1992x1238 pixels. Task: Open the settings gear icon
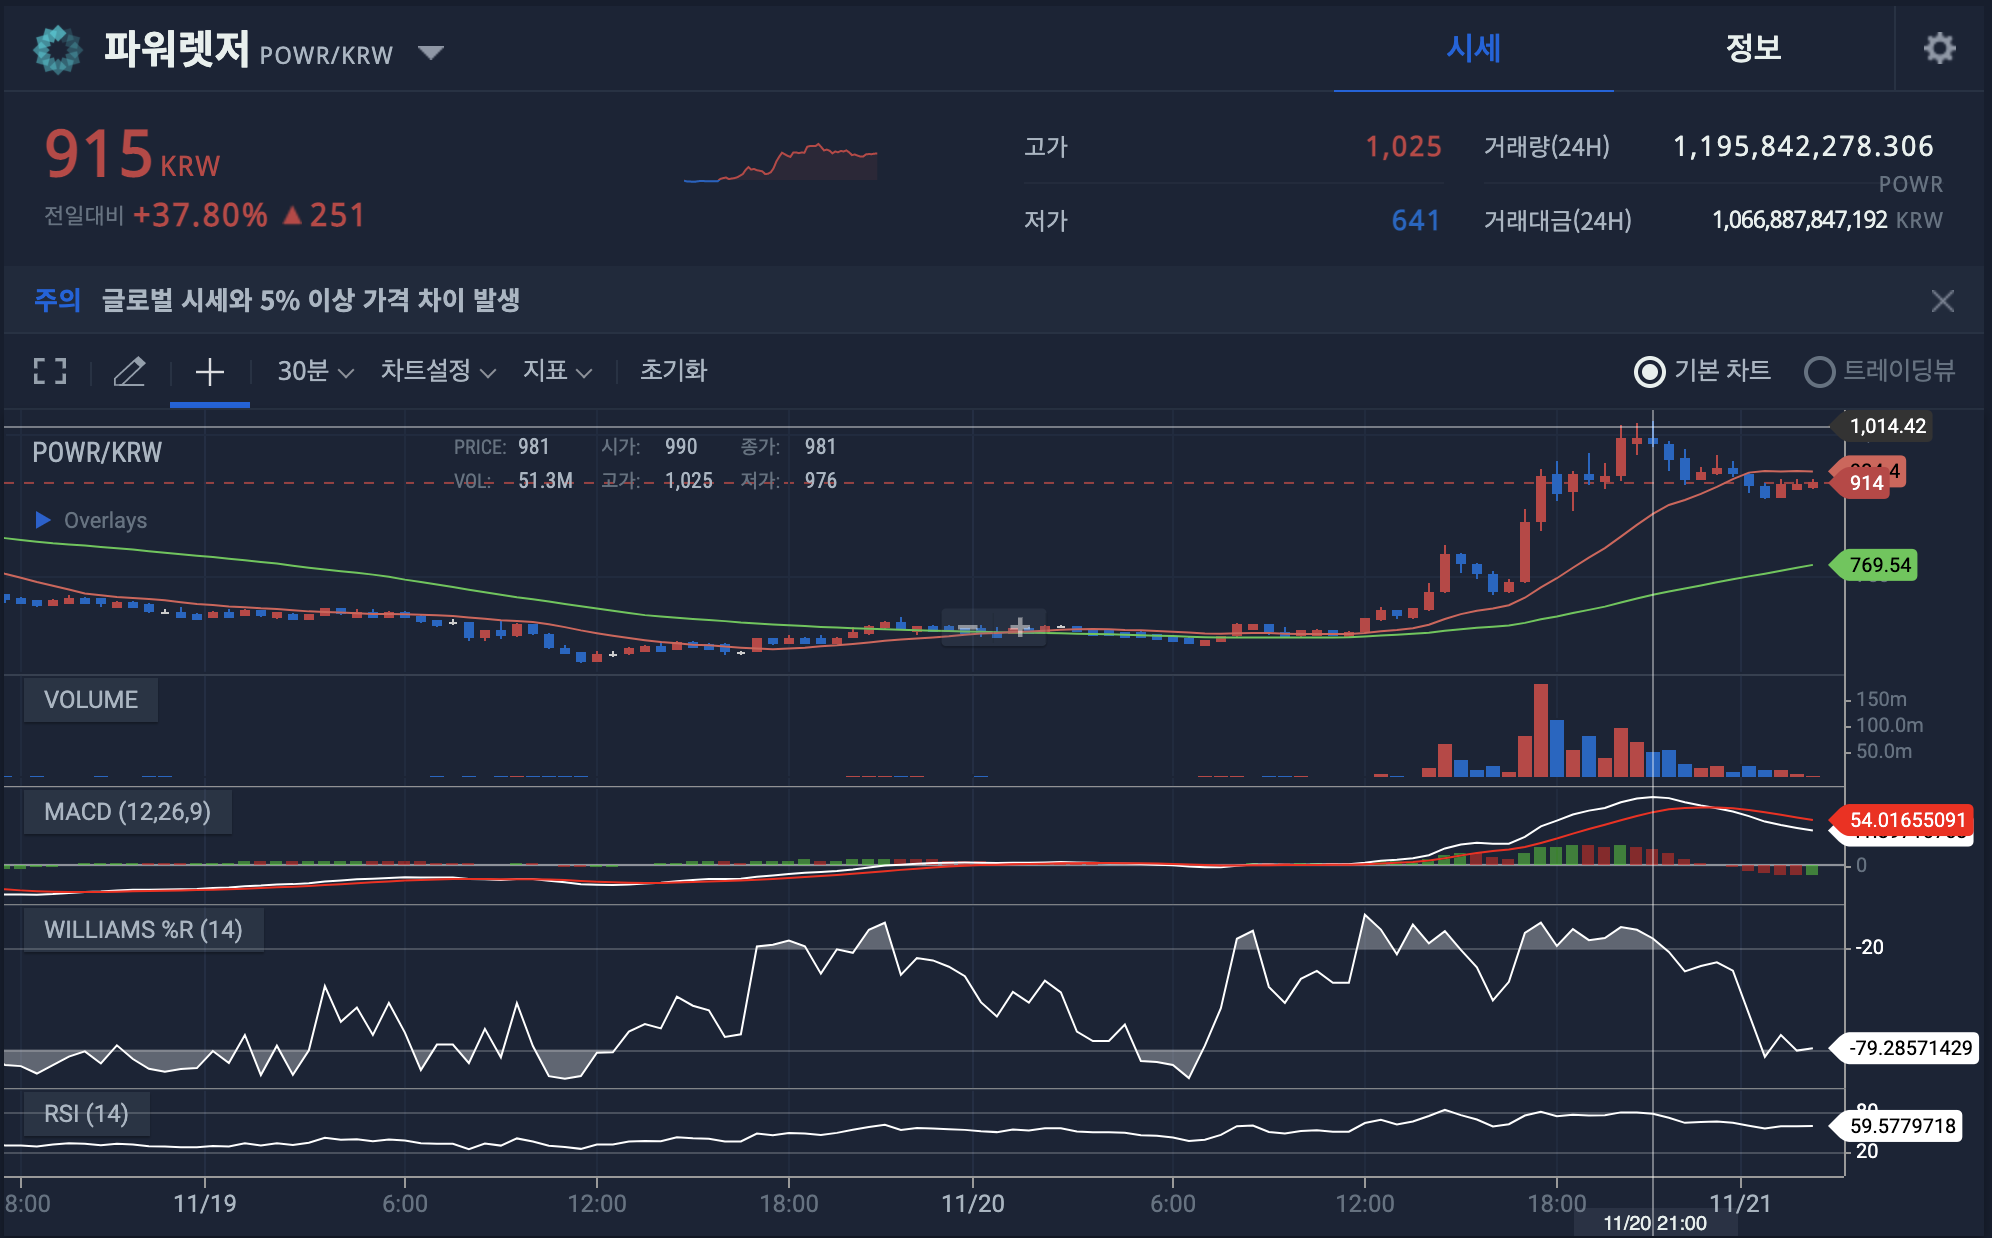click(1939, 48)
